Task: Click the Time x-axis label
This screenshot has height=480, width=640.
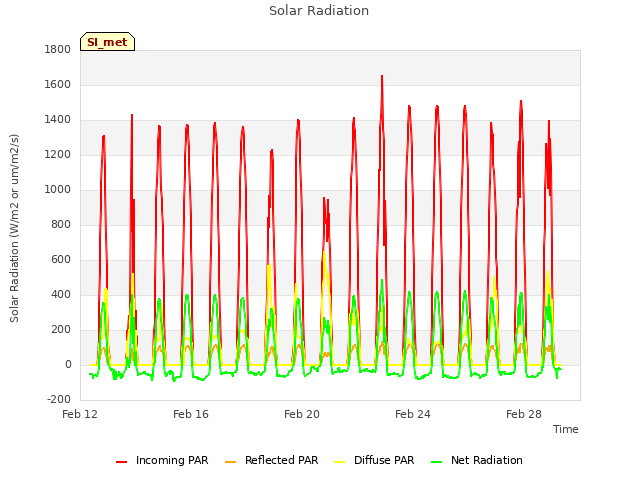Action: coord(566,429)
